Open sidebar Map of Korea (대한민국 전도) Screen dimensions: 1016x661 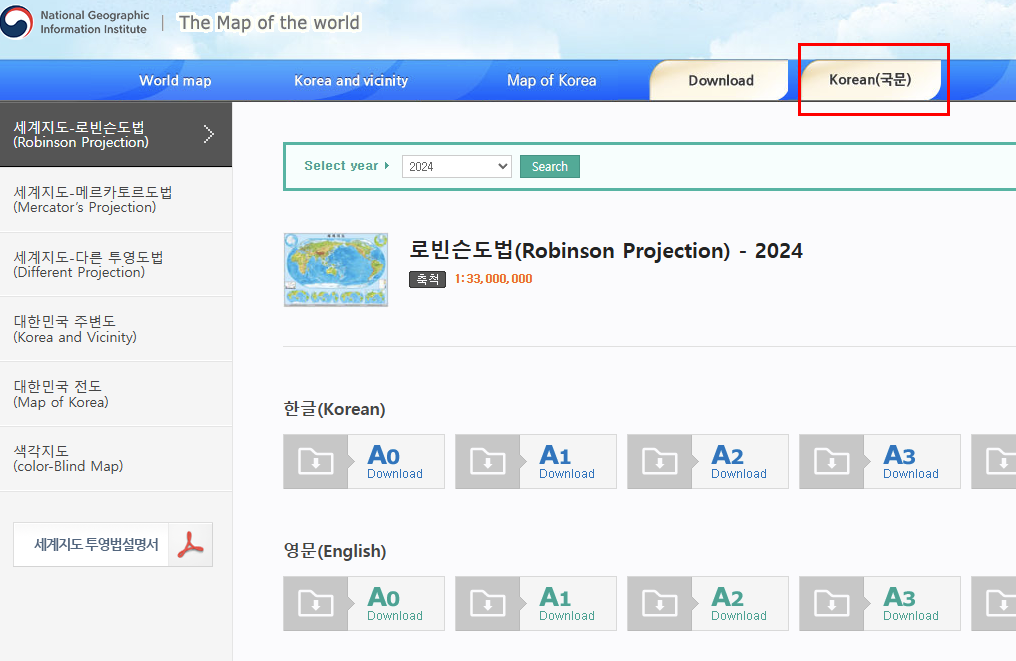[116, 394]
